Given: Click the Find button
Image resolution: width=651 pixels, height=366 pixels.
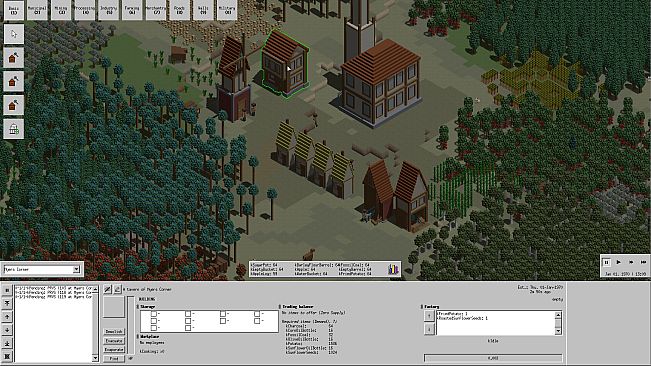Looking at the screenshot, I should pyautogui.click(x=114, y=359).
